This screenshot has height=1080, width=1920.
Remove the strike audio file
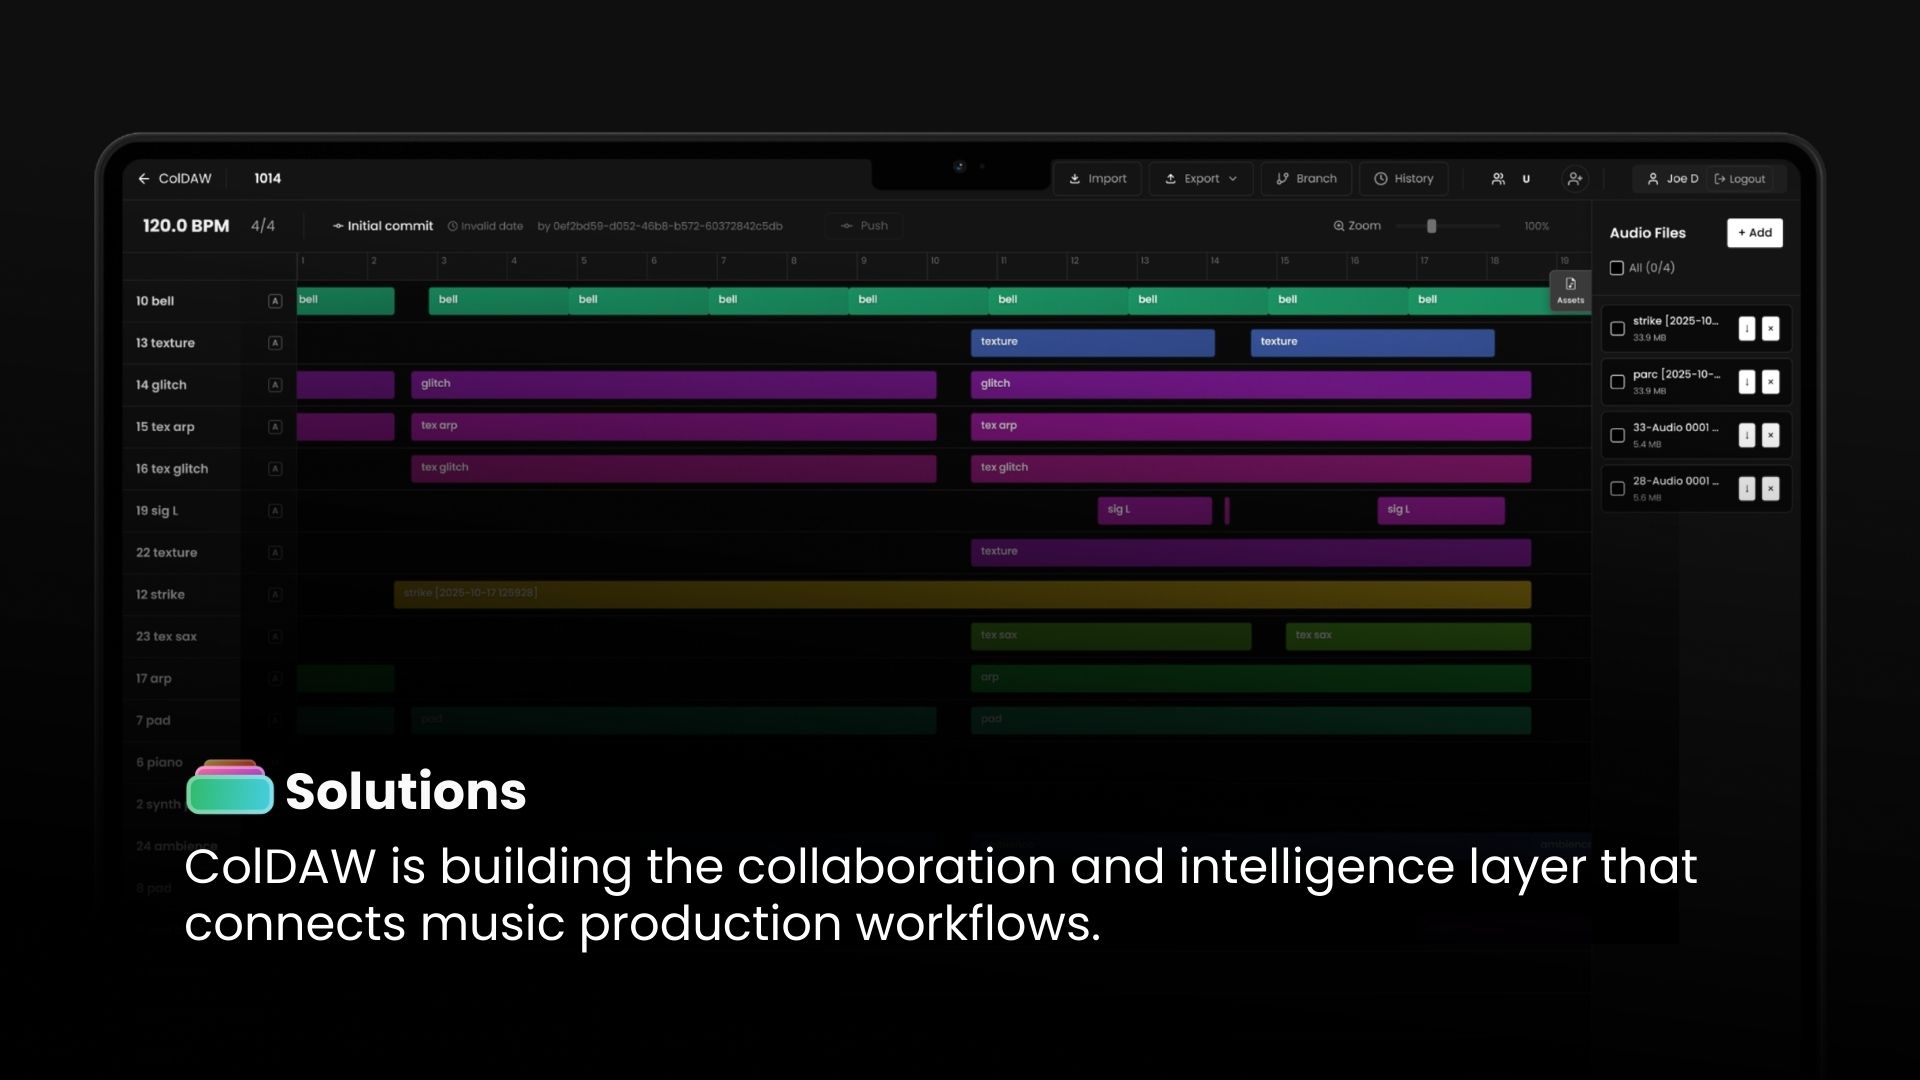tap(1771, 329)
